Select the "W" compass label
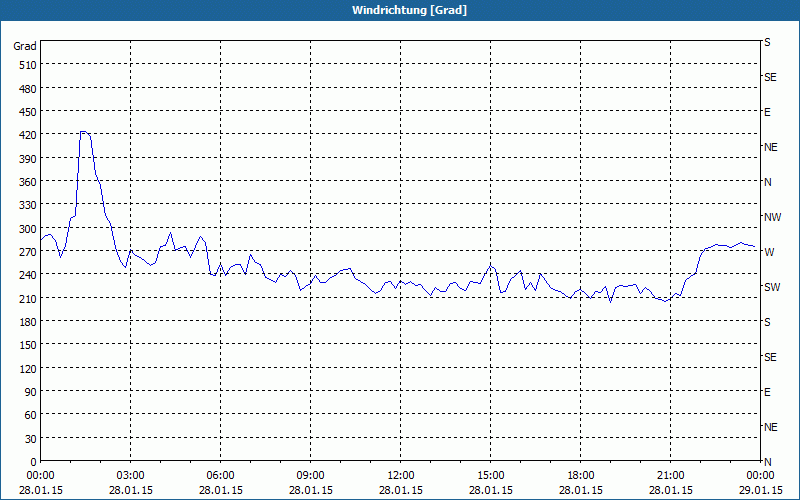800x500 pixels. pyautogui.click(x=769, y=252)
